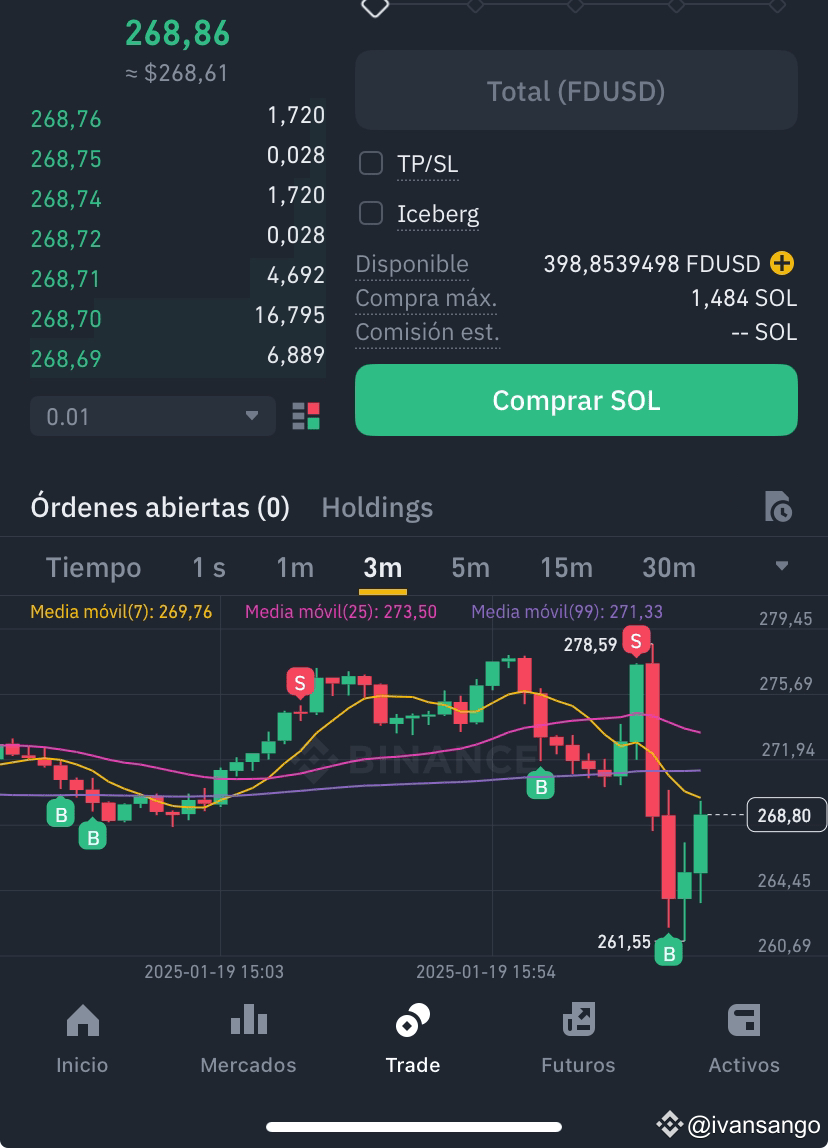Image resolution: width=828 pixels, height=1148 pixels.
Task: Select the 268,76 bid price row
Action: [x=178, y=117]
